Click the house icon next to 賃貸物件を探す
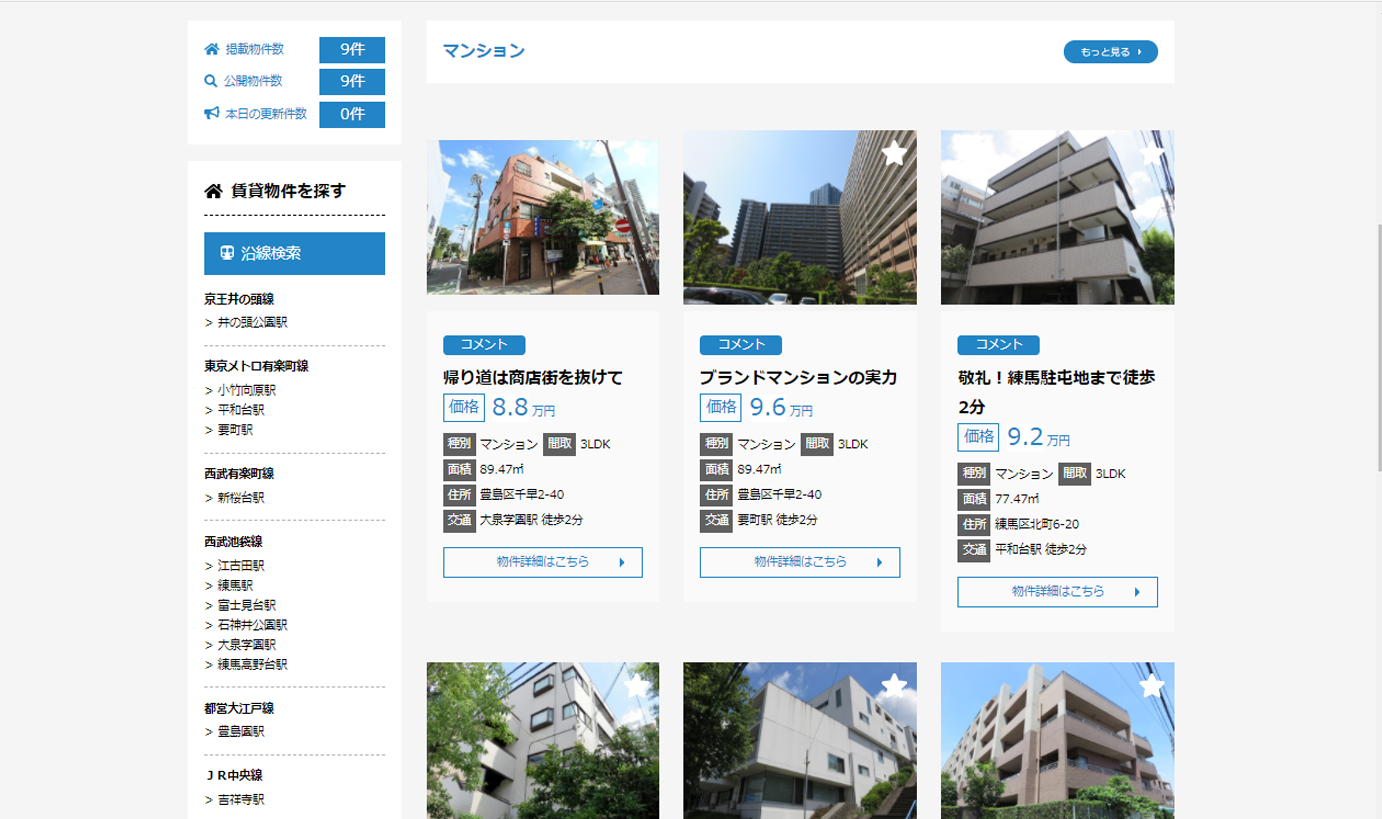The width and height of the screenshot is (1382, 819). point(213,191)
